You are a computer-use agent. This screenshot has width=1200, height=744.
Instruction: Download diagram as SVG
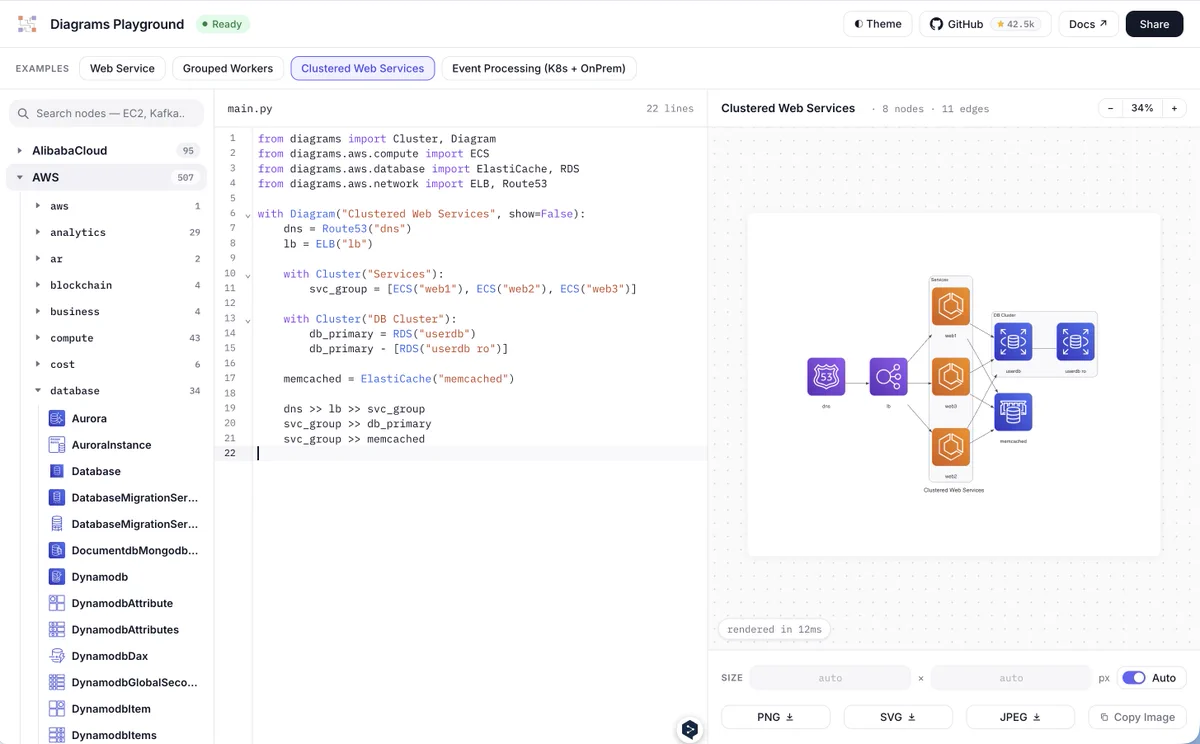tap(898, 717)
